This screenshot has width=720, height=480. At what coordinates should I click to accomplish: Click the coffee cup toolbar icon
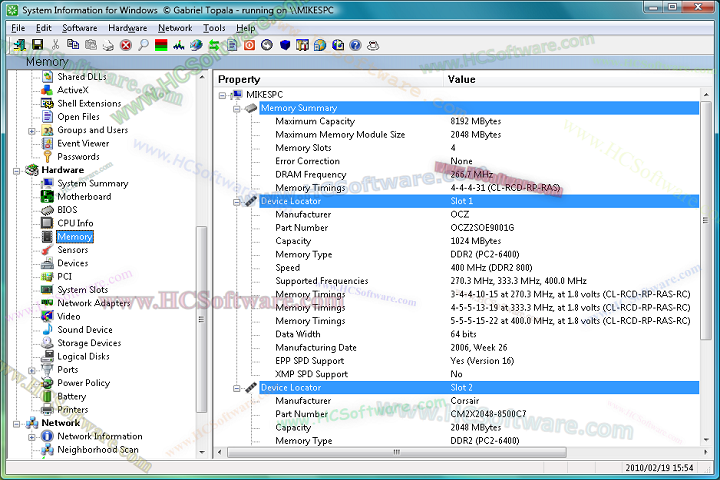(373, 45)
